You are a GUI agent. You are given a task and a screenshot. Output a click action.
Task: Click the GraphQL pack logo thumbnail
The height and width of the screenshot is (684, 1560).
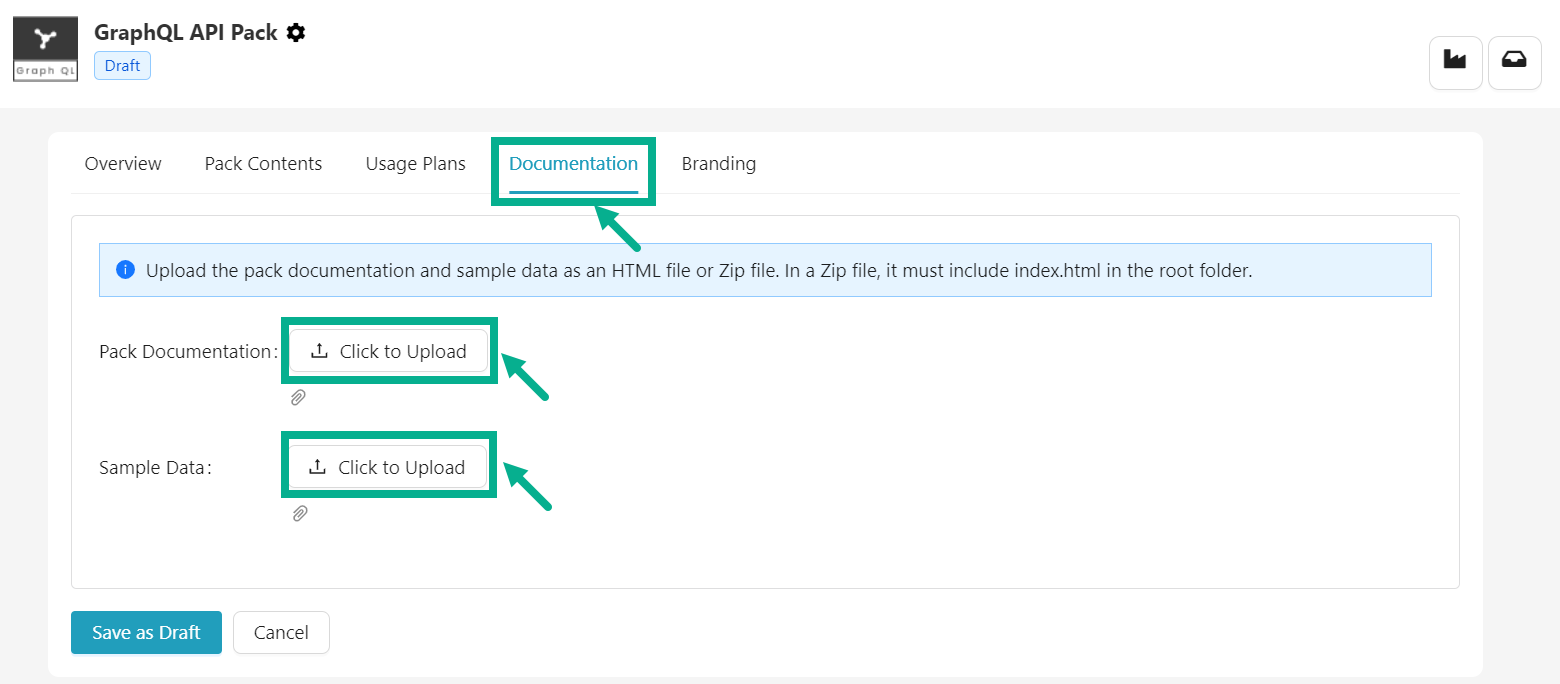point(45,47)
